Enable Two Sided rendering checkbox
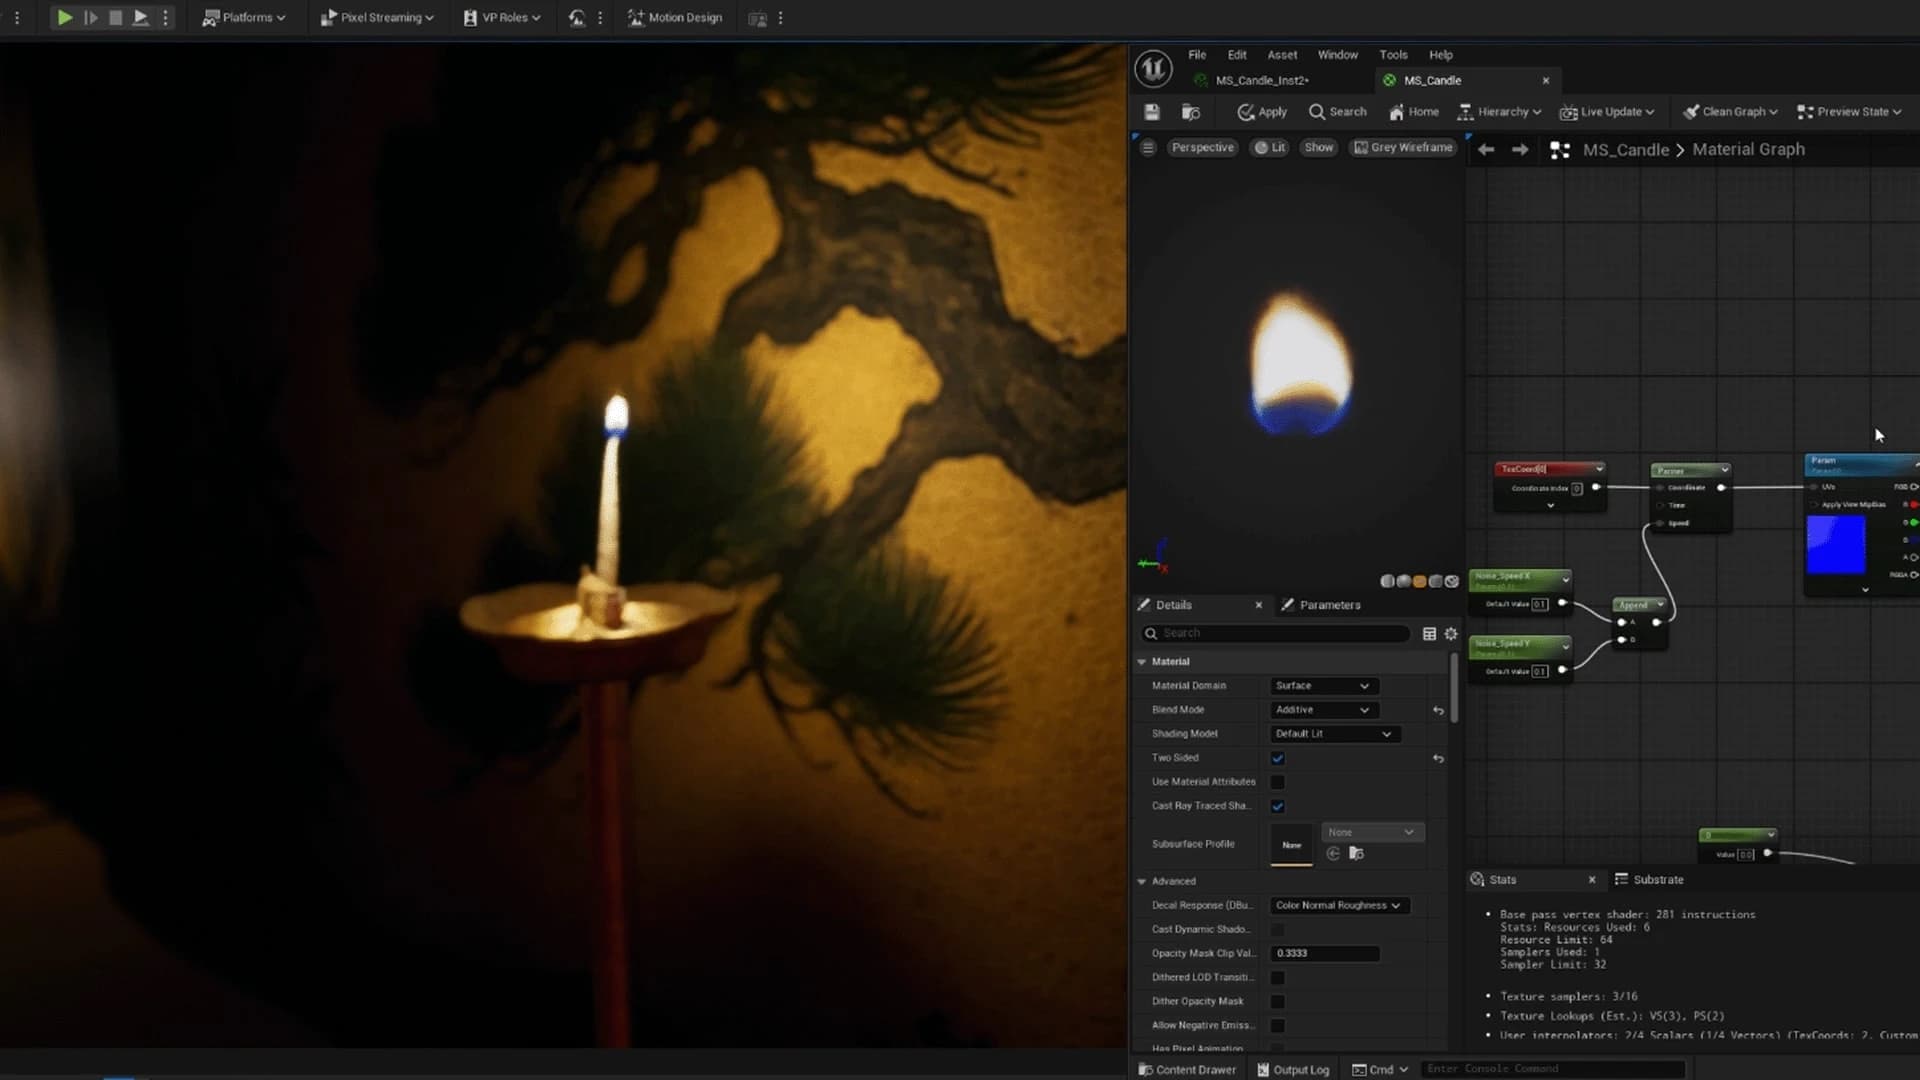Viewport: 1920px width, 1080px height. [1276, 758]
